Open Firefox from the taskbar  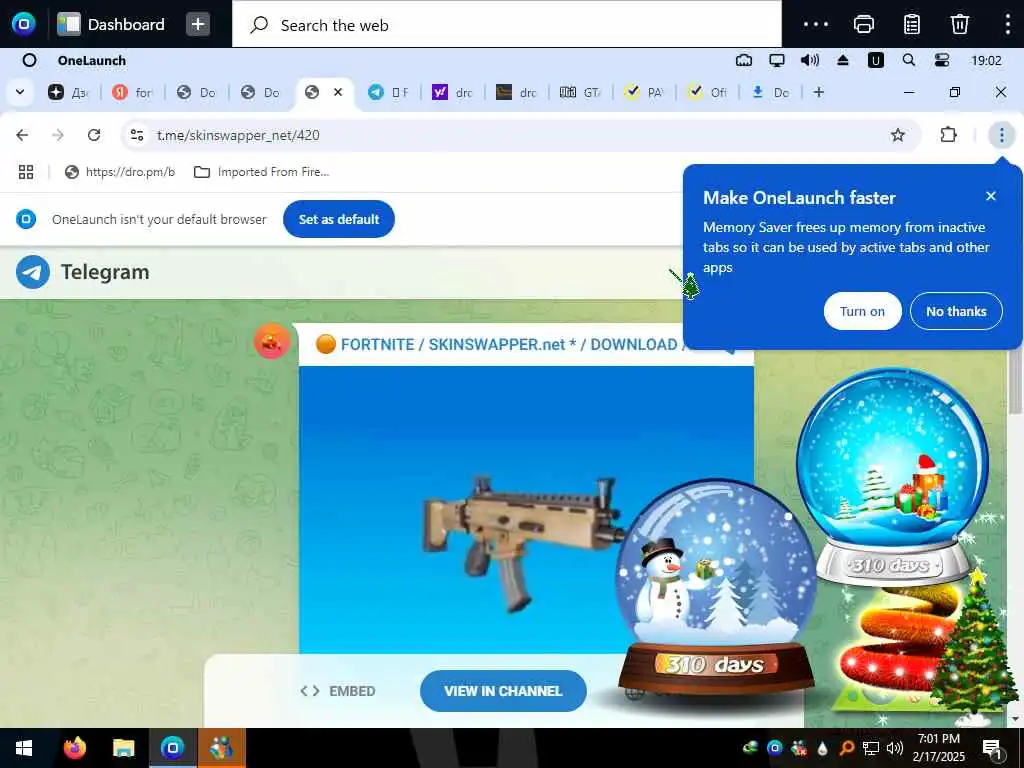pyautogui.click(x=74, y=748)
